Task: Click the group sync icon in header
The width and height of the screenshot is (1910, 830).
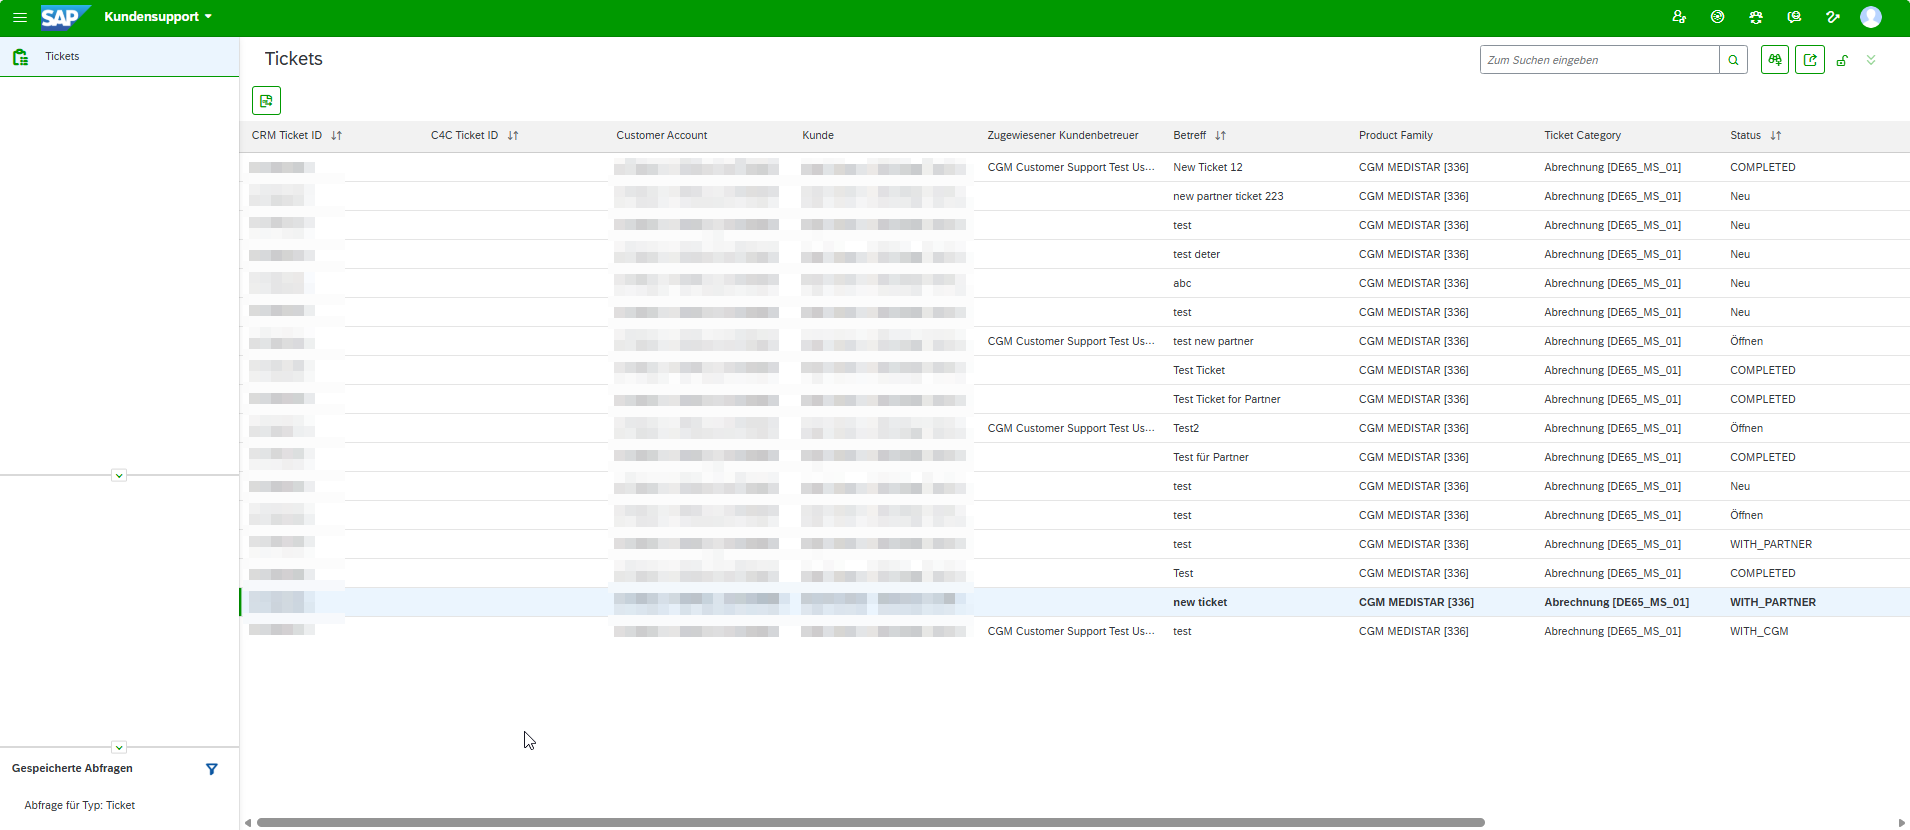Action: 1756,17
